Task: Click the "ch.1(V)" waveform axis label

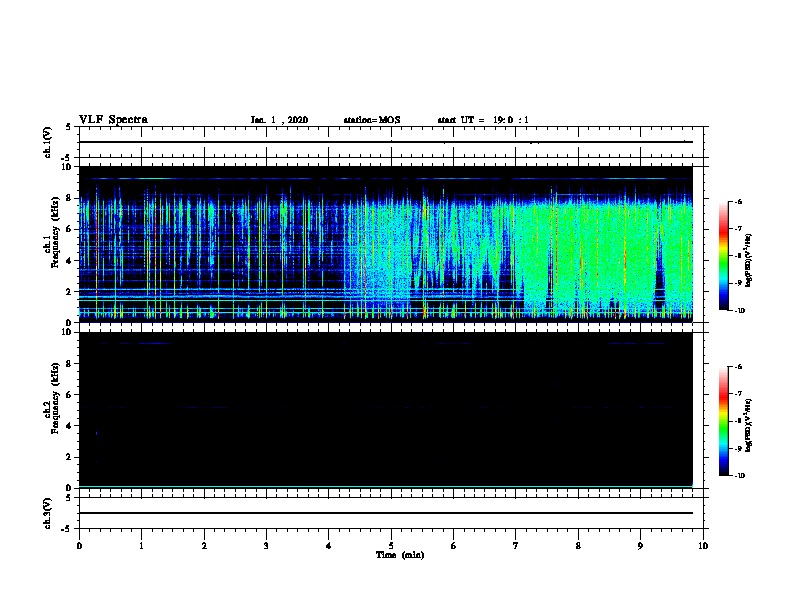Action: (47, 142)
